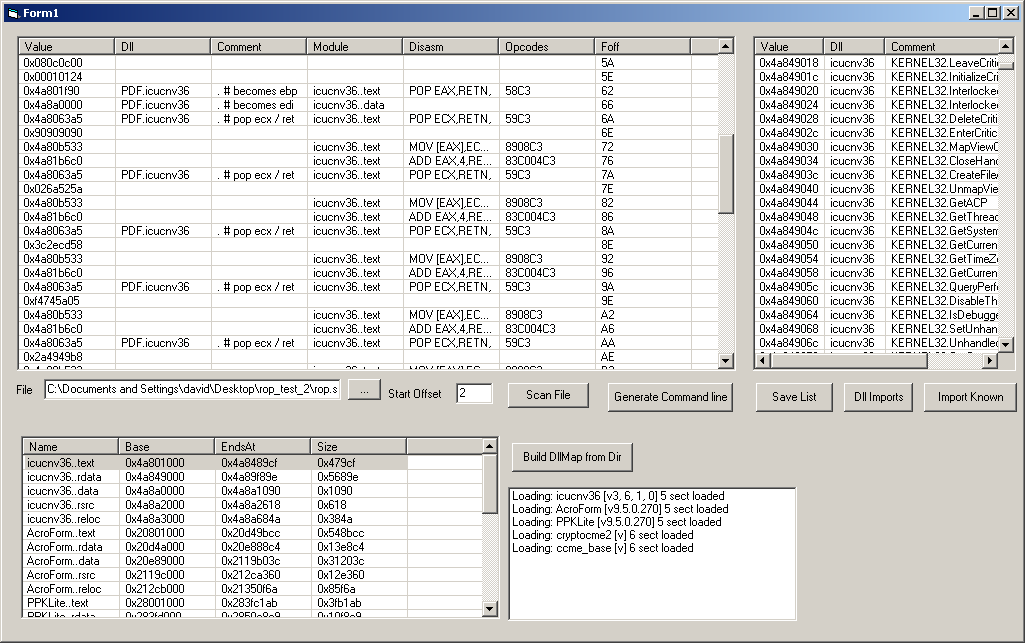Click module list scroll down arrow

point(490,608)
